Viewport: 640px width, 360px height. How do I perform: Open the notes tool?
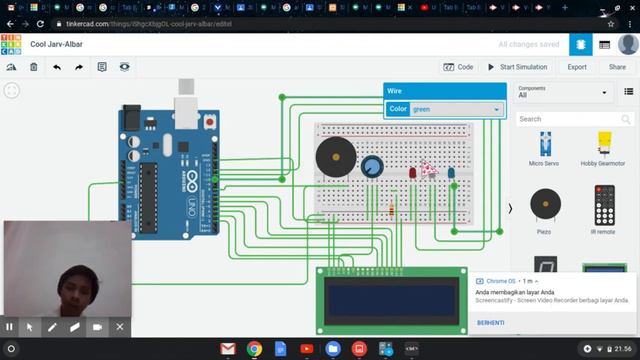click(x=102, y=67)
